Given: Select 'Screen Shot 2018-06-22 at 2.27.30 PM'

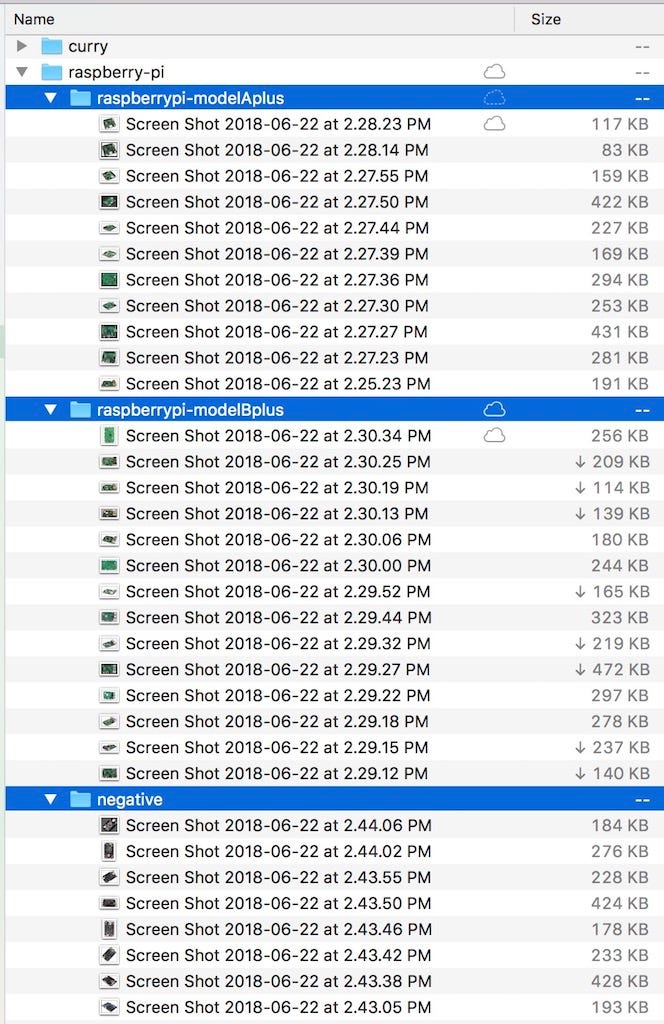Looking at the screenshot, I should [x=277, y=306].
